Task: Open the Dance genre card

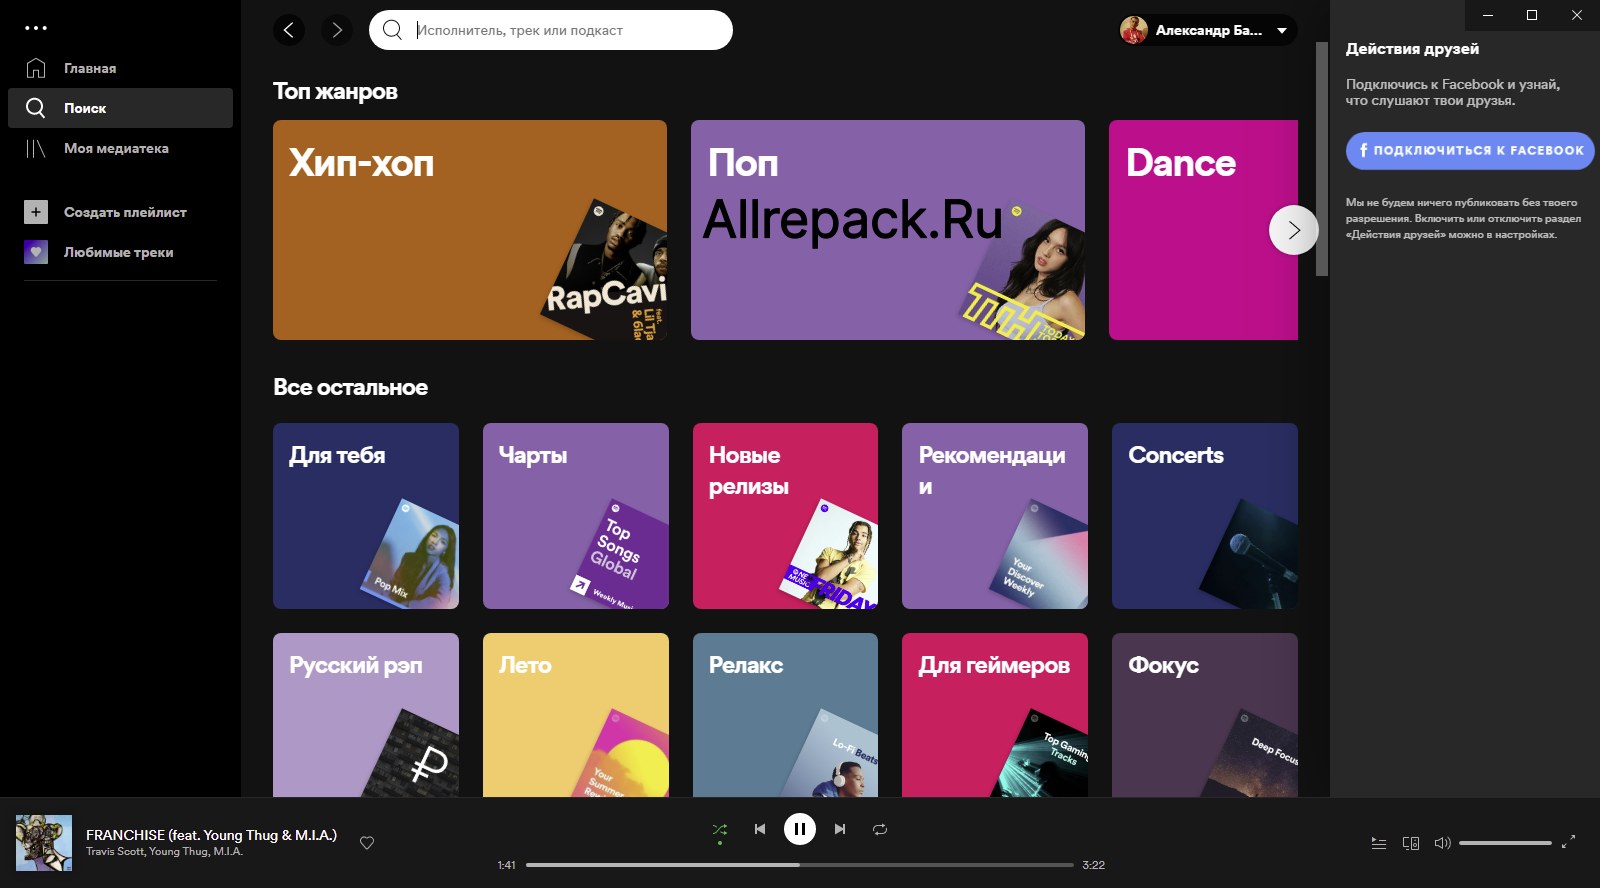Action: coord(1203,230)
